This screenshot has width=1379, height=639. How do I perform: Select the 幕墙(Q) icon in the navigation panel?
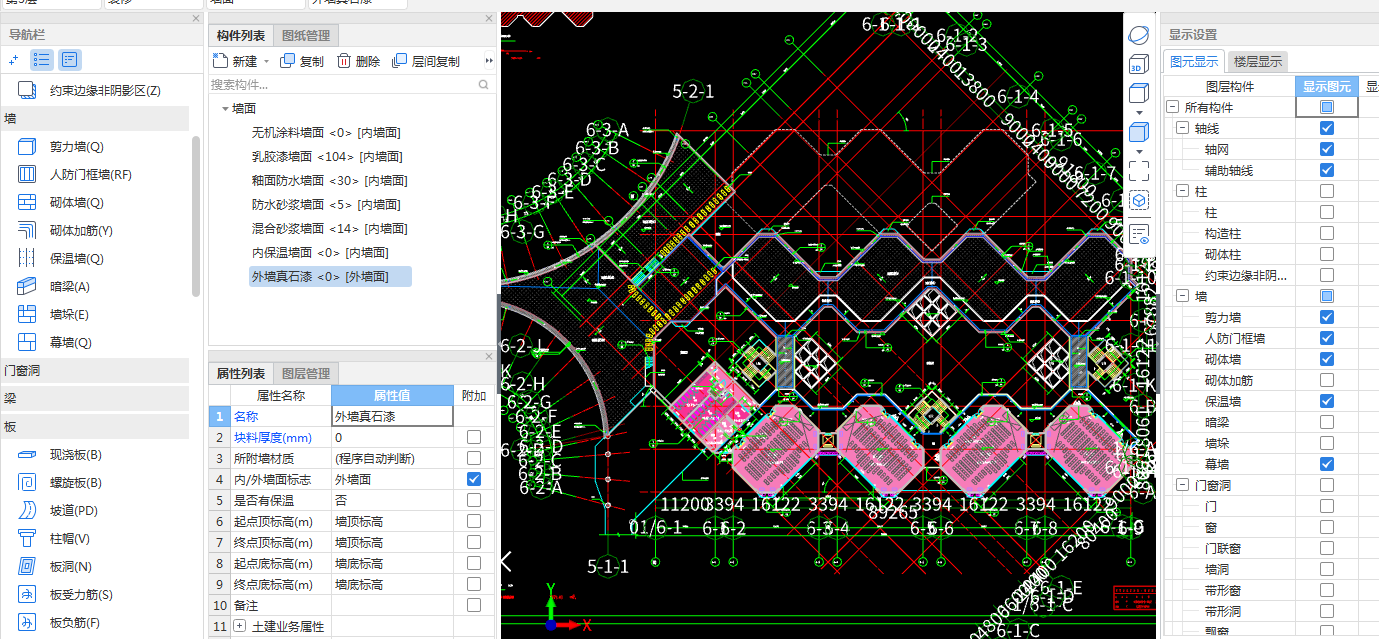click(x=27, y=343)
